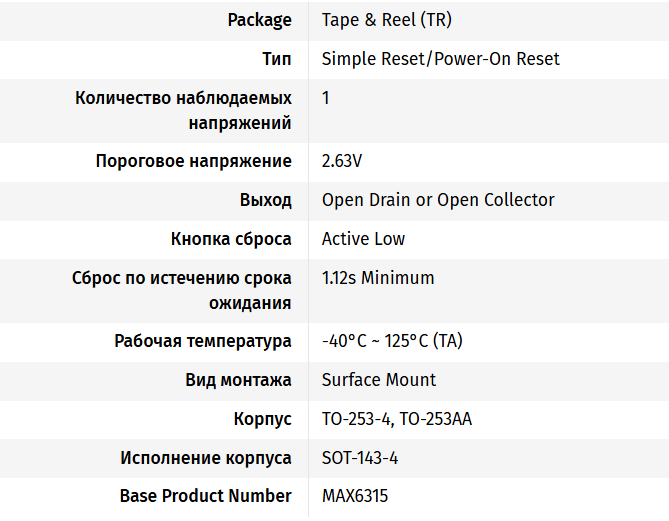Click the "Тип" label

tap(276, 59)
